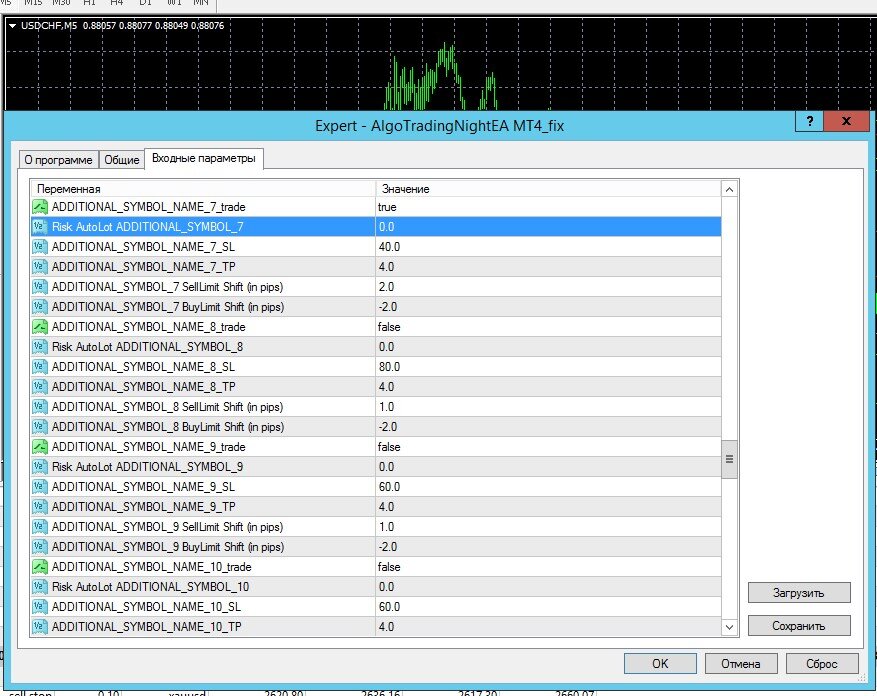The image size is (877, 696).
Task: Collapse the USDCHF,M5 chart header triangle
Action: click(12, 26)
